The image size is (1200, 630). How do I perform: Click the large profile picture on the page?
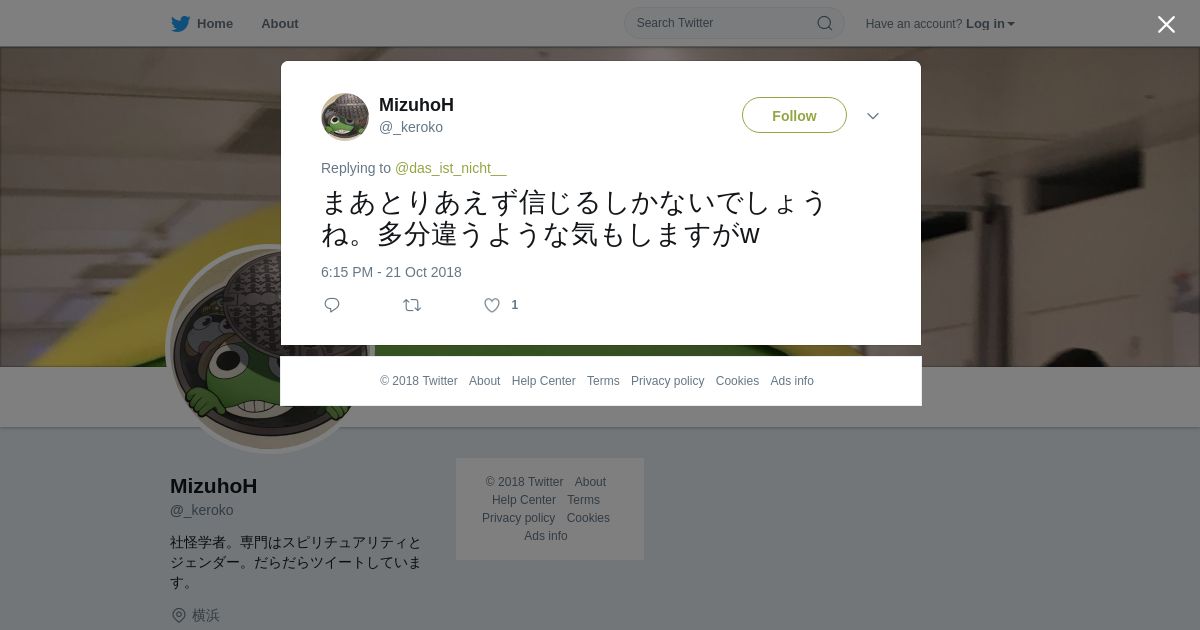pyautogui.click(x=268, y=349)
